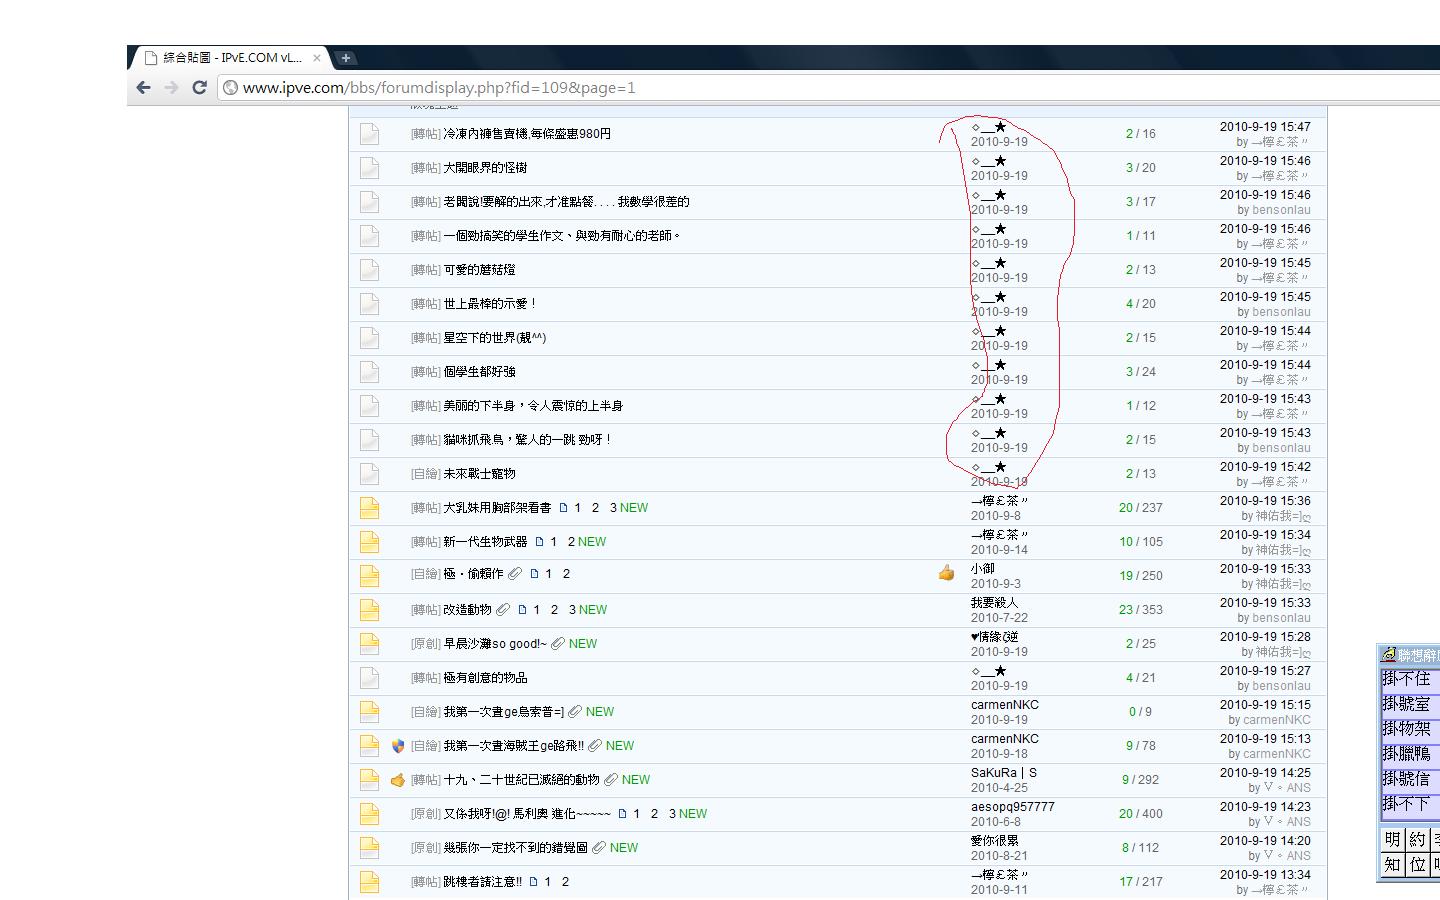Open thread 美麗的下半身，令人震惊的上半身
The image size is (1440, 900).
pyautogui.click(x=533, y=406)
